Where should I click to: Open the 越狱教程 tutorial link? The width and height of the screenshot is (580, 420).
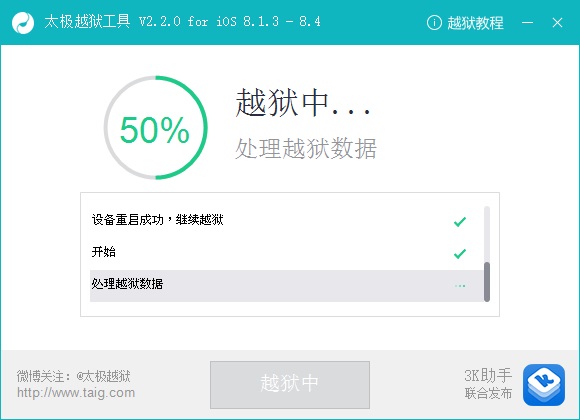[x=475, y=23]
